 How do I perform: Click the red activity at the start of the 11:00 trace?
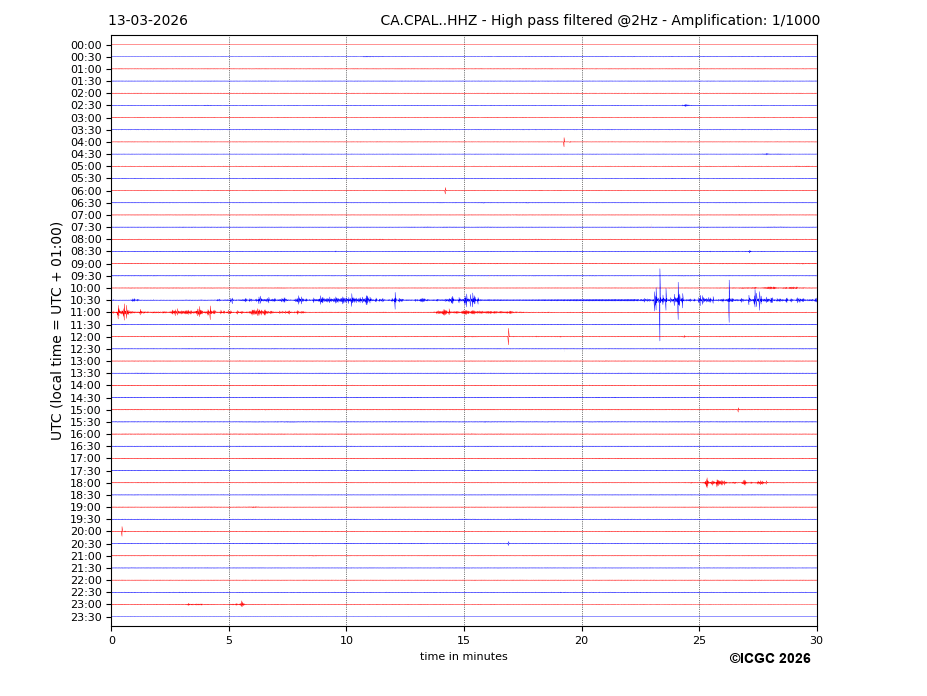(122, 312)
